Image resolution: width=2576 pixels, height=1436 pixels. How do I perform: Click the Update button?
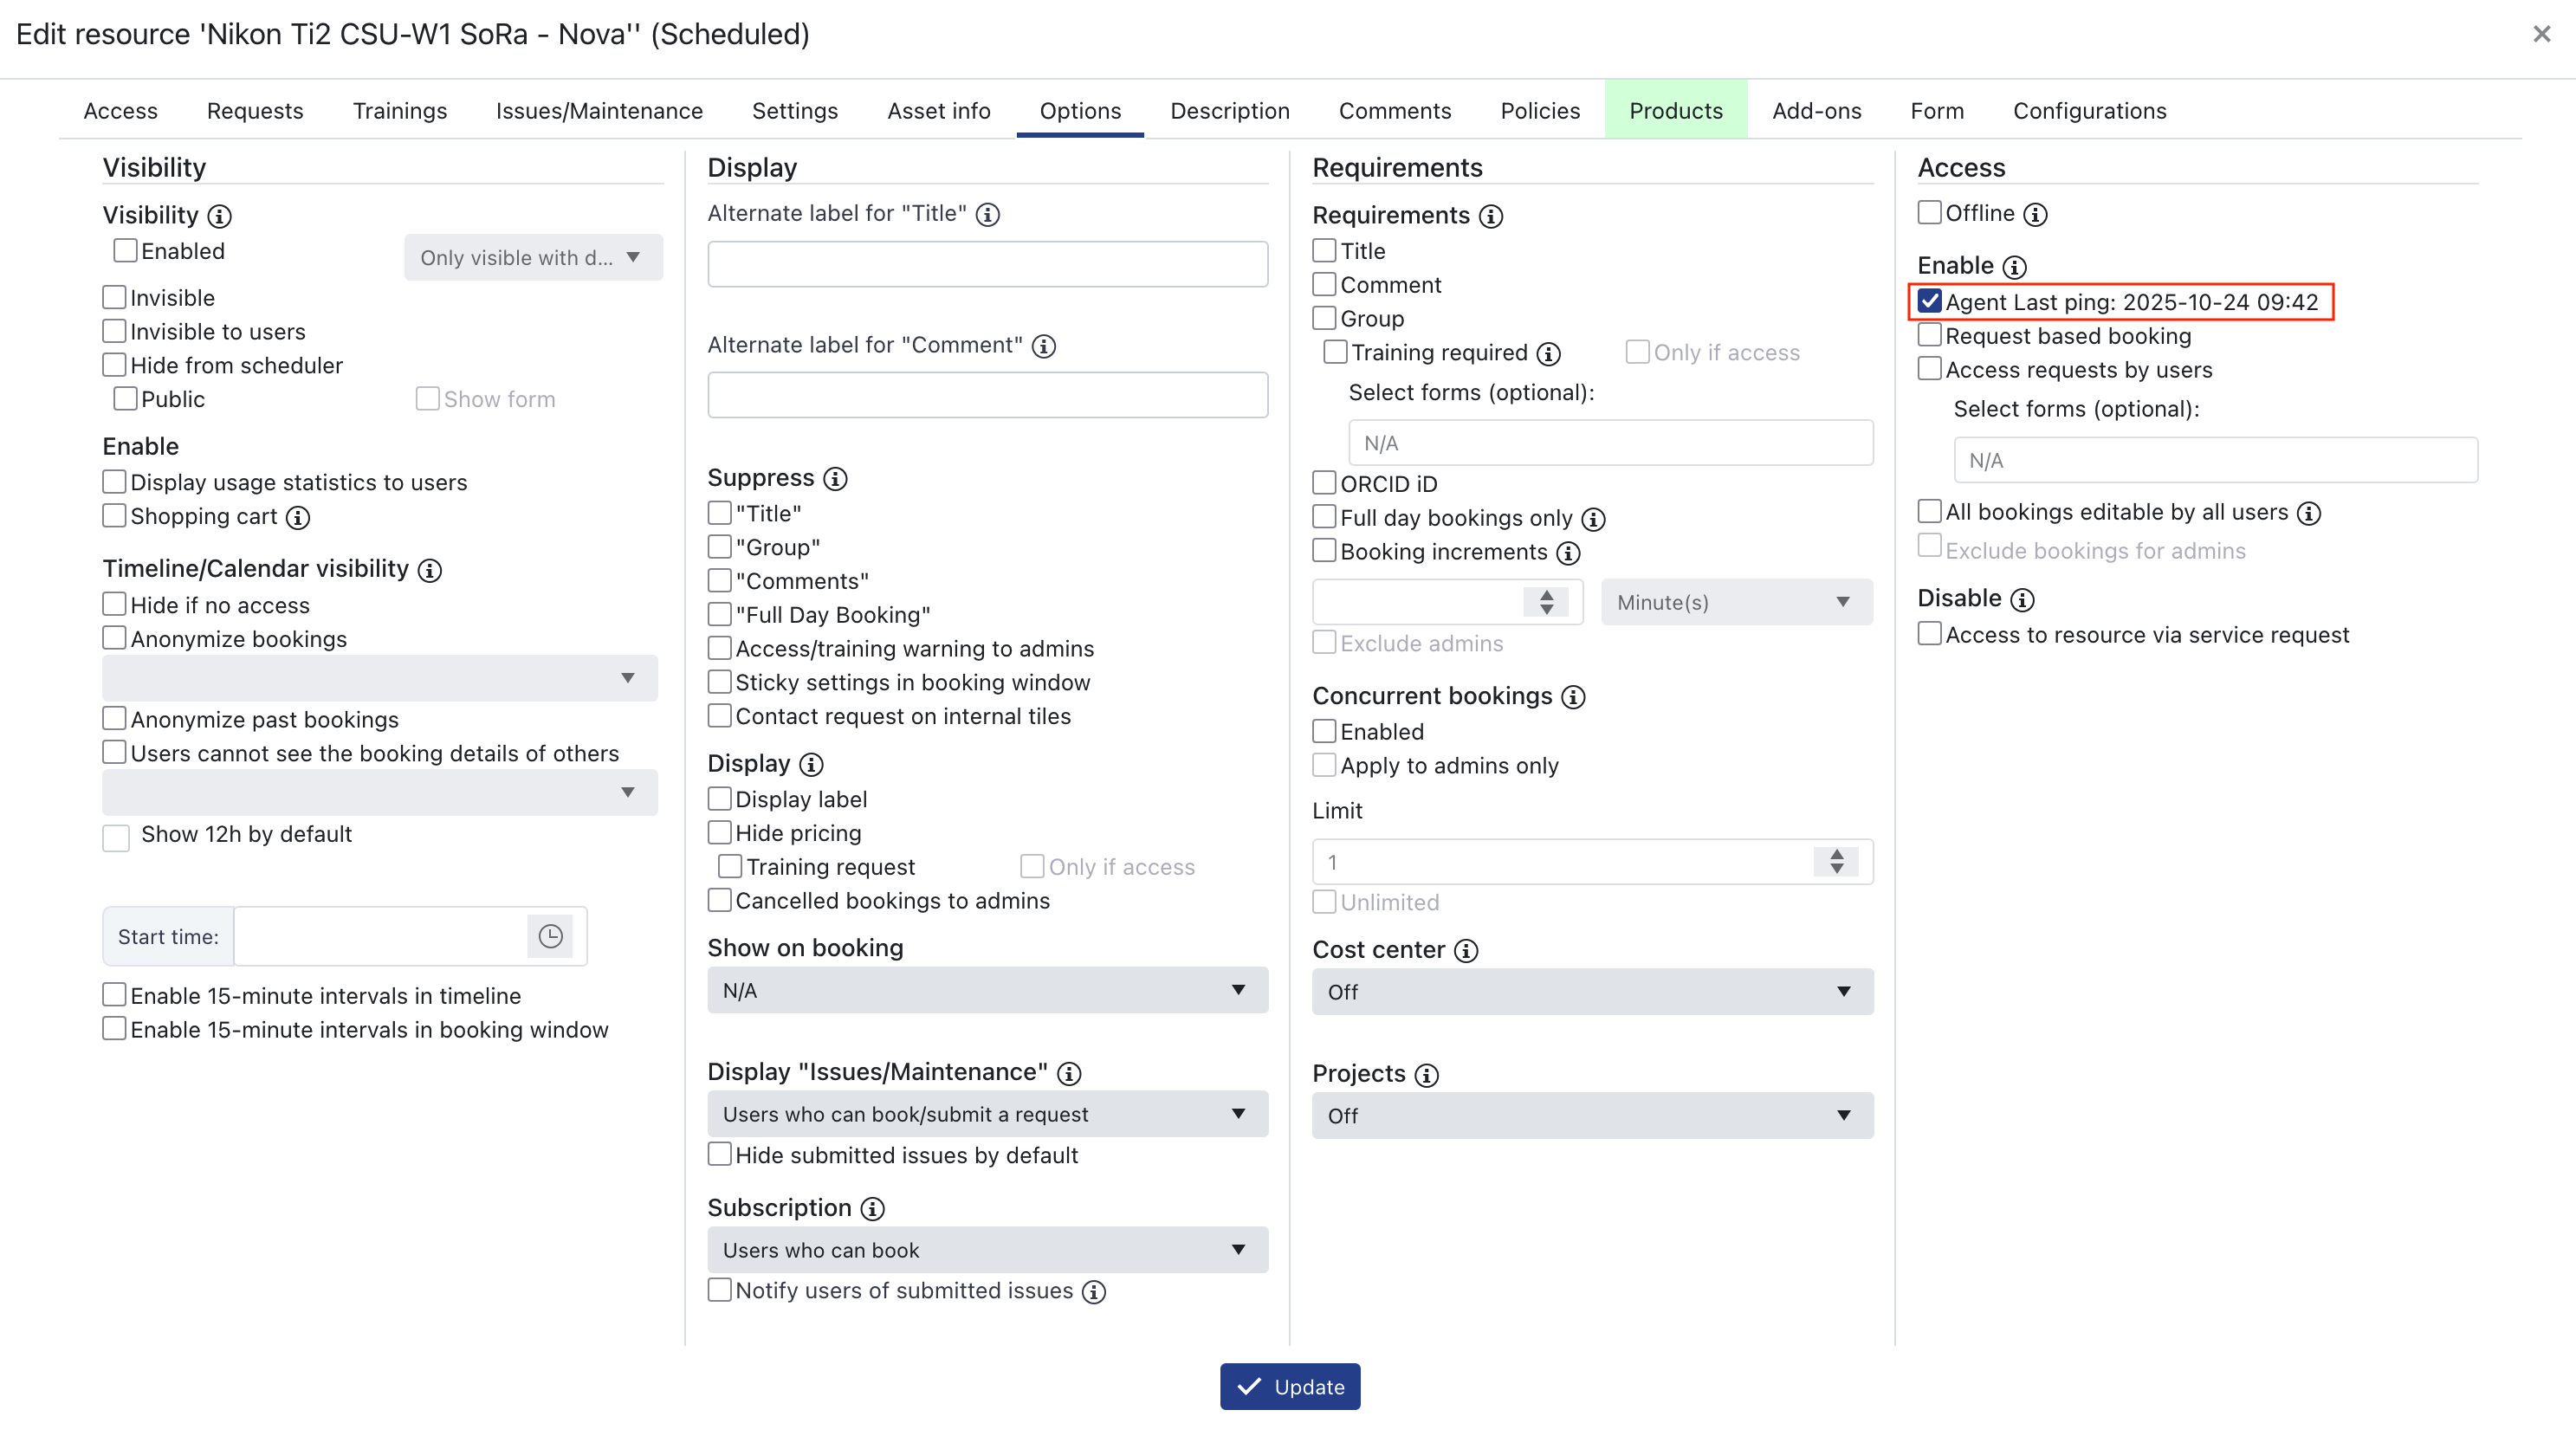point(1289,1386)
